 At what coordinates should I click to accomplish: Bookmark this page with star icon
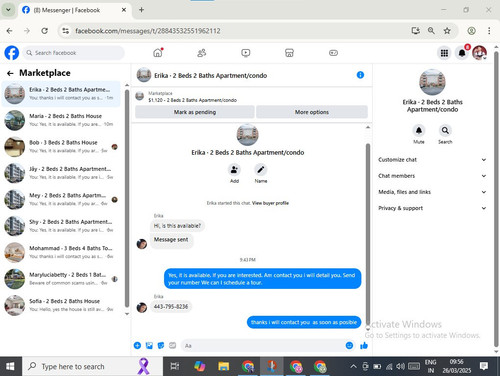447,31
